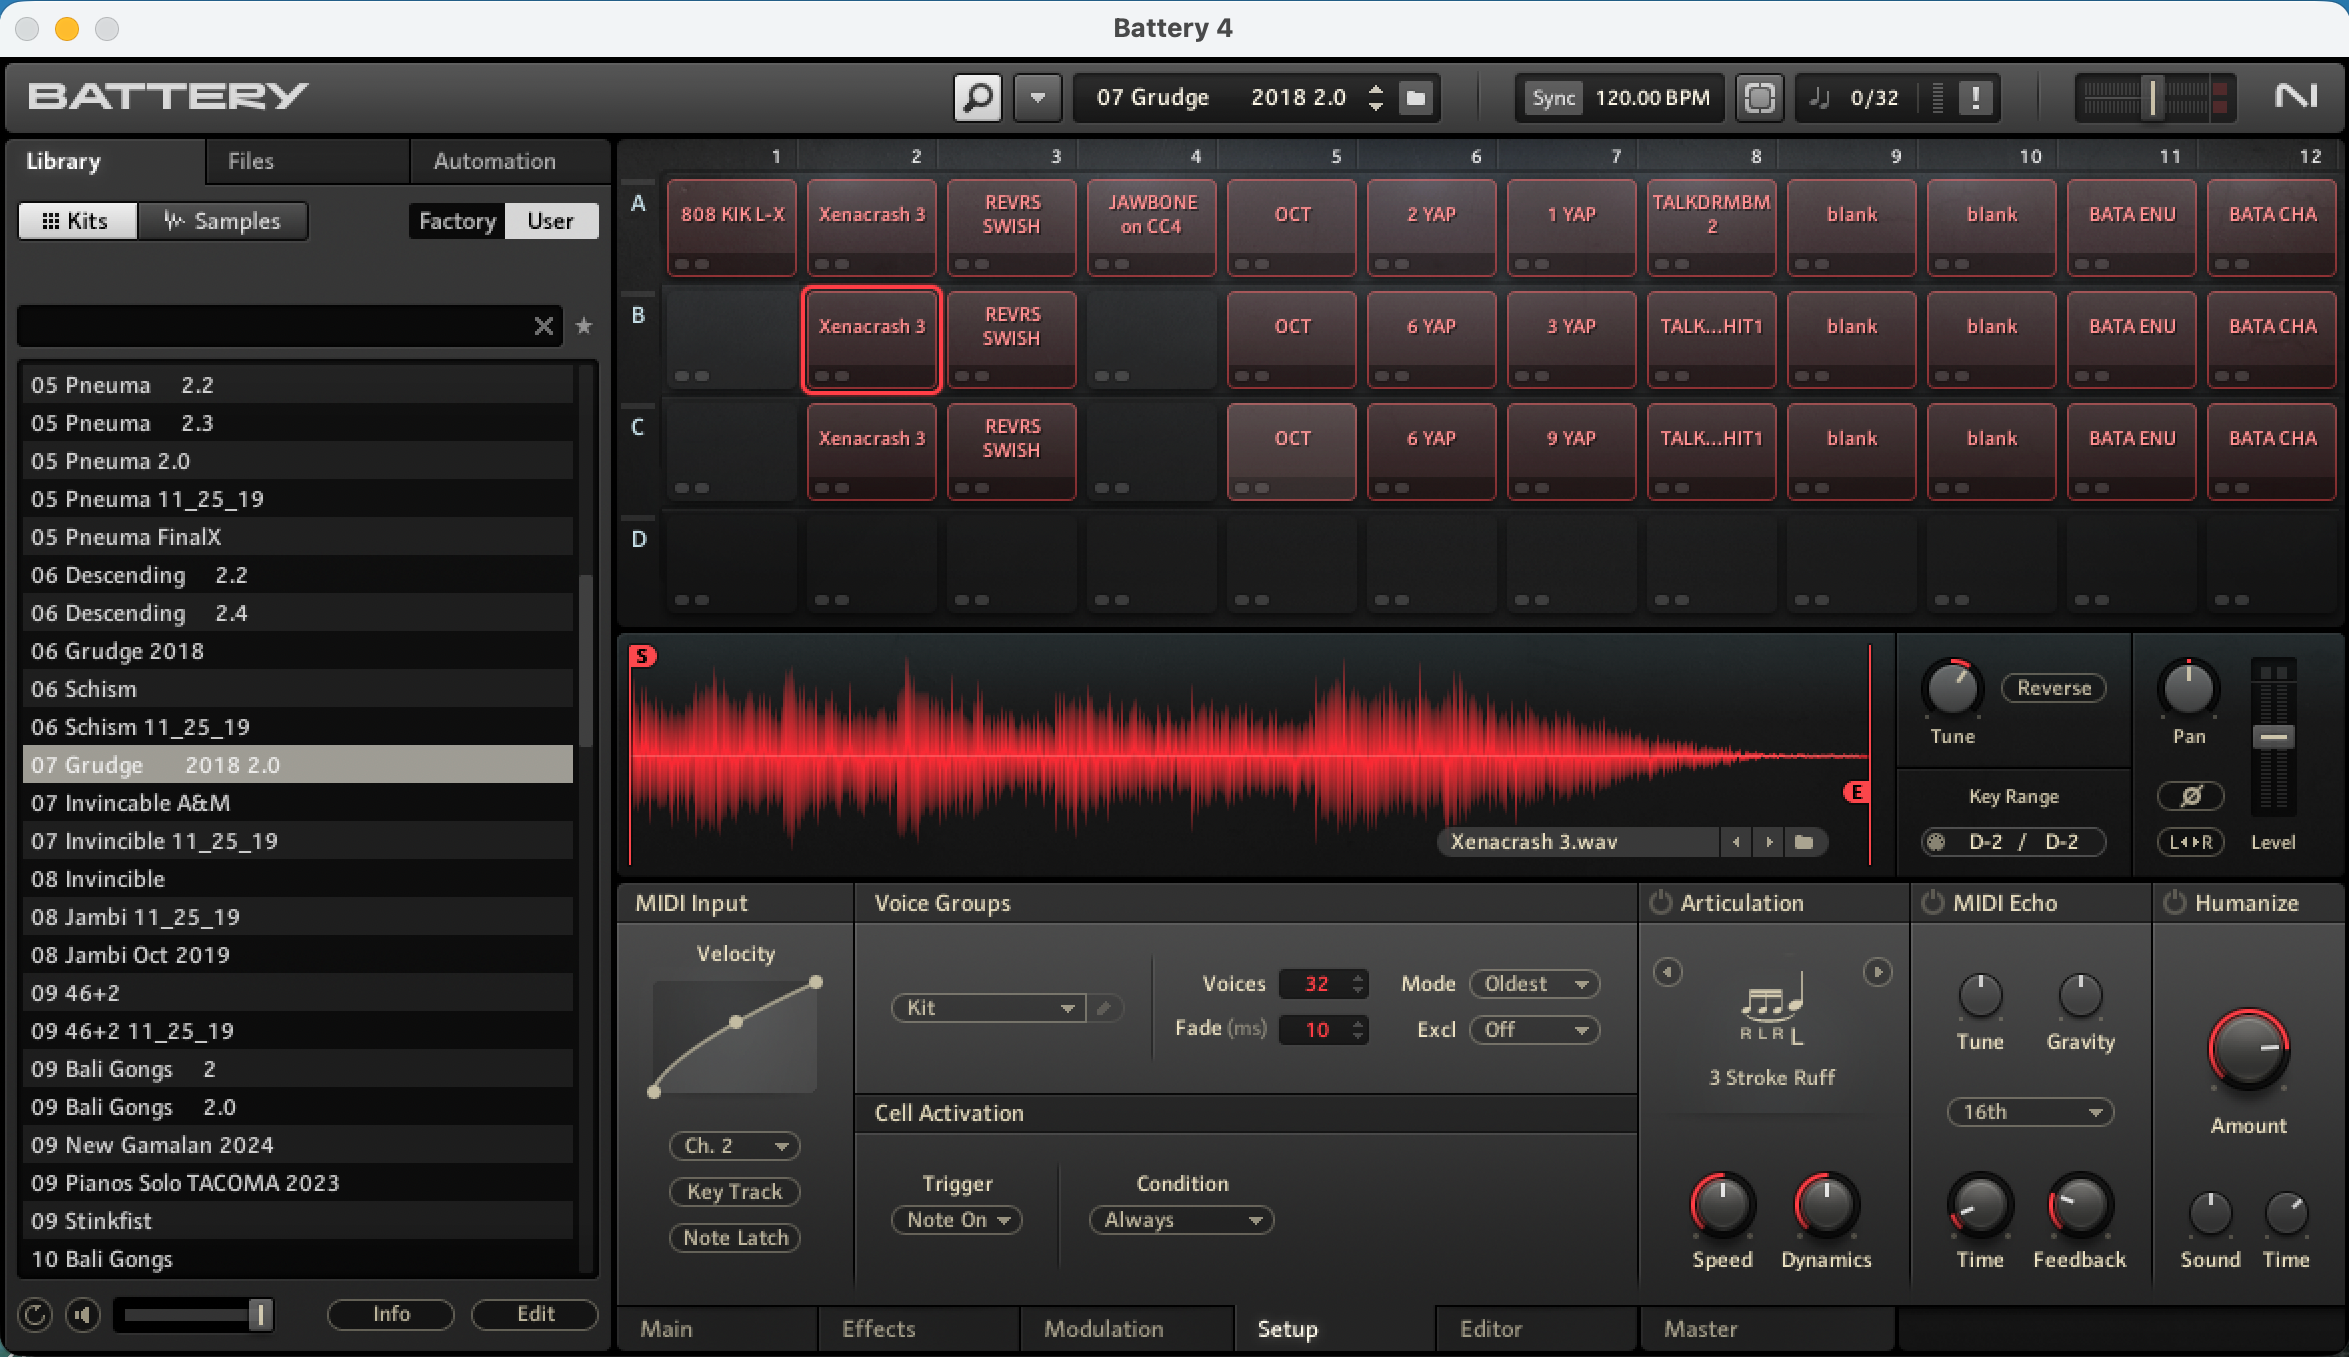Switch to the Effects tab
2349x1357 pixels.
point(878,1329)
